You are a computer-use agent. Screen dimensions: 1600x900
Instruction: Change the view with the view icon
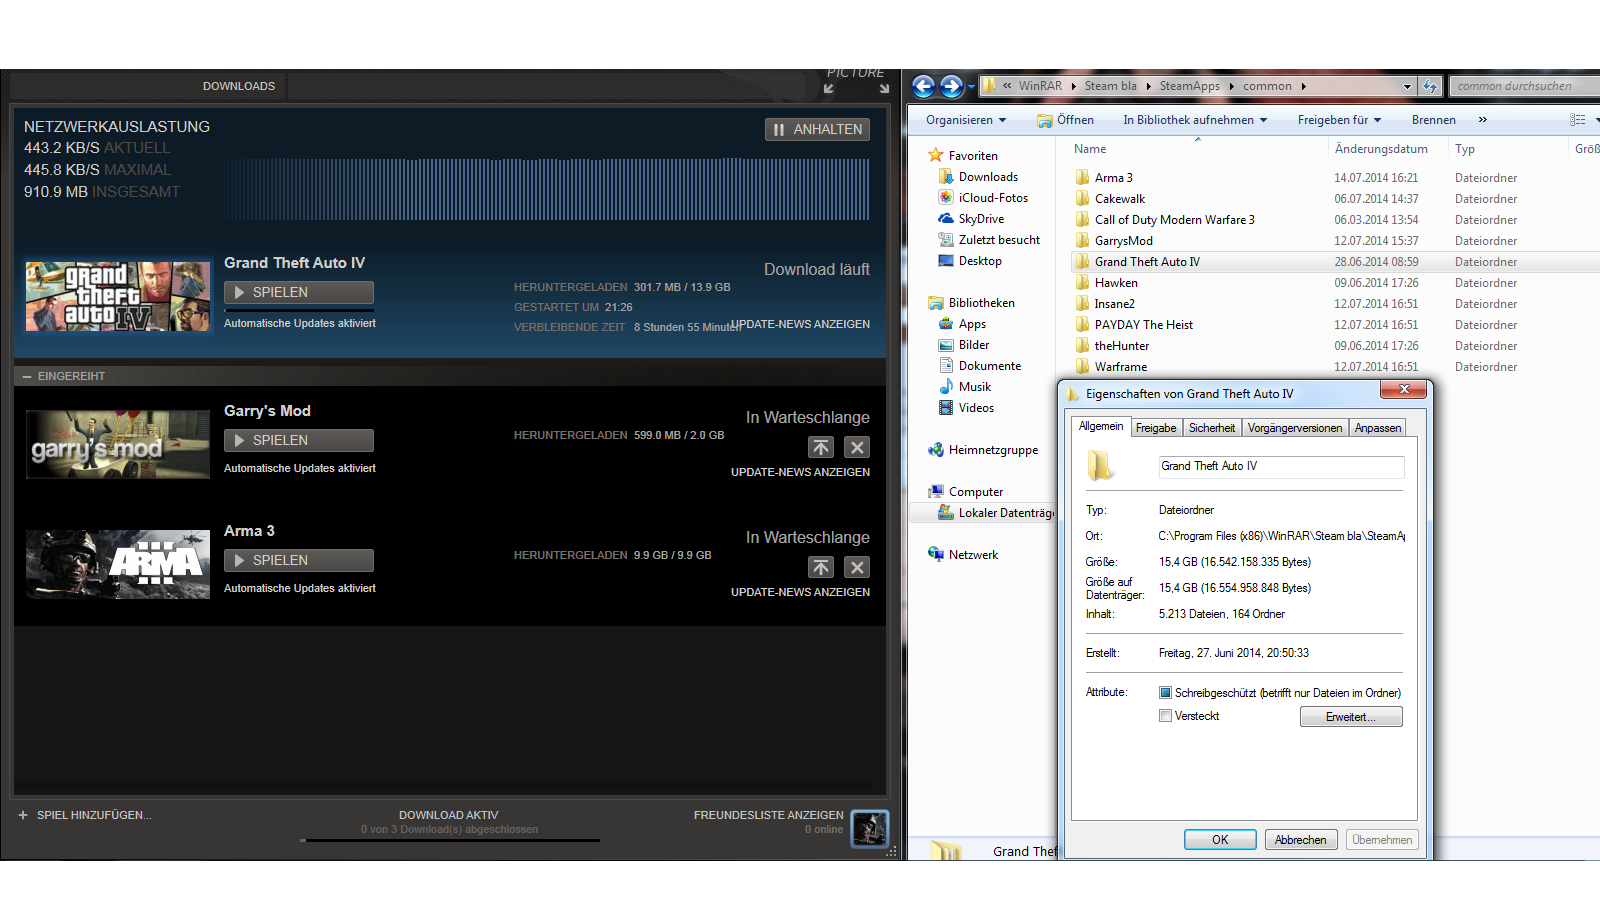coord(1577,120)
